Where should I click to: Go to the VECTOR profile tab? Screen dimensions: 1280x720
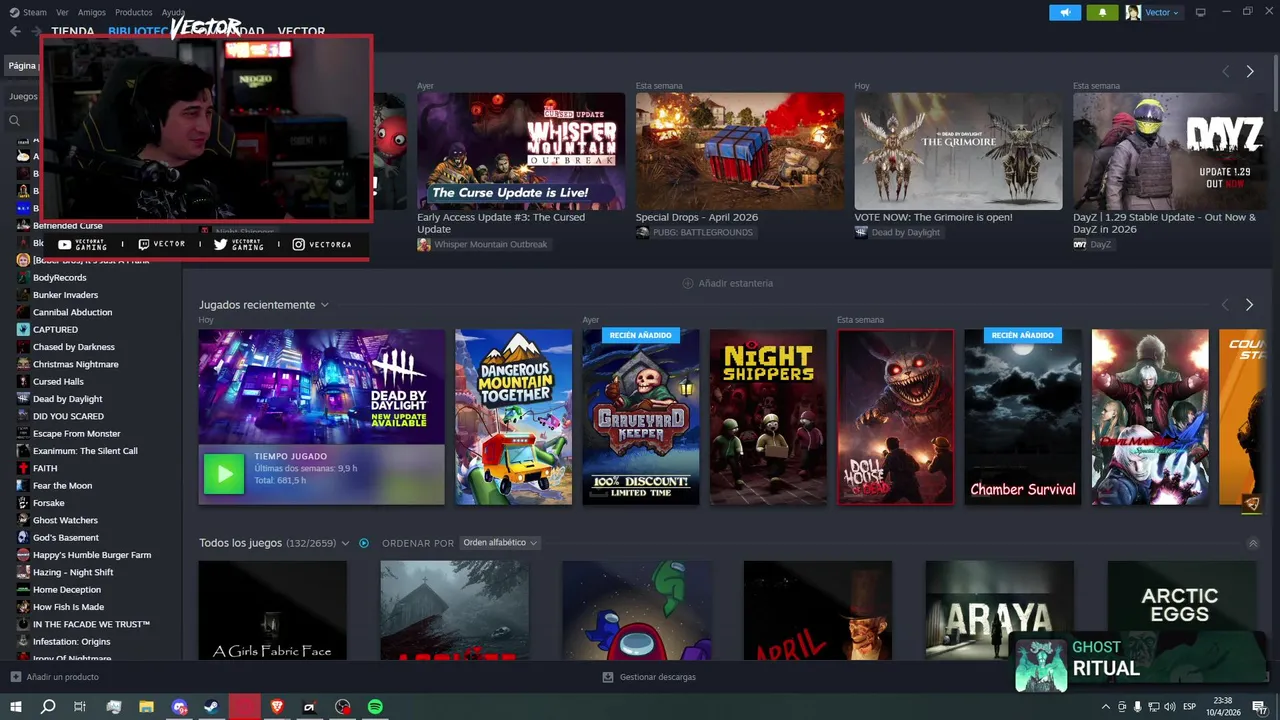[x=301, y=31]
